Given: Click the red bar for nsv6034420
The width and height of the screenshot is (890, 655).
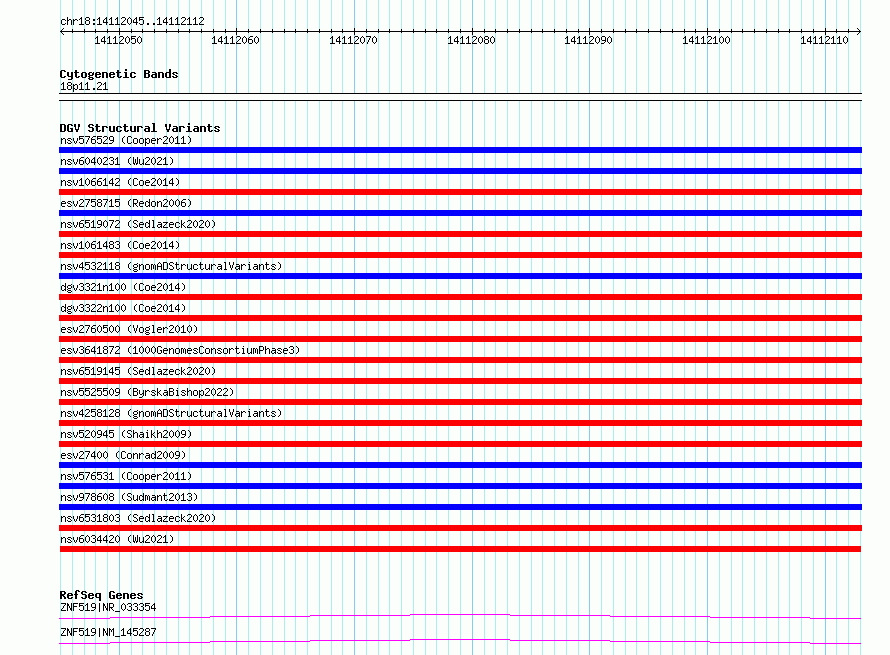Looking at the screenshot, I should 460,549.
